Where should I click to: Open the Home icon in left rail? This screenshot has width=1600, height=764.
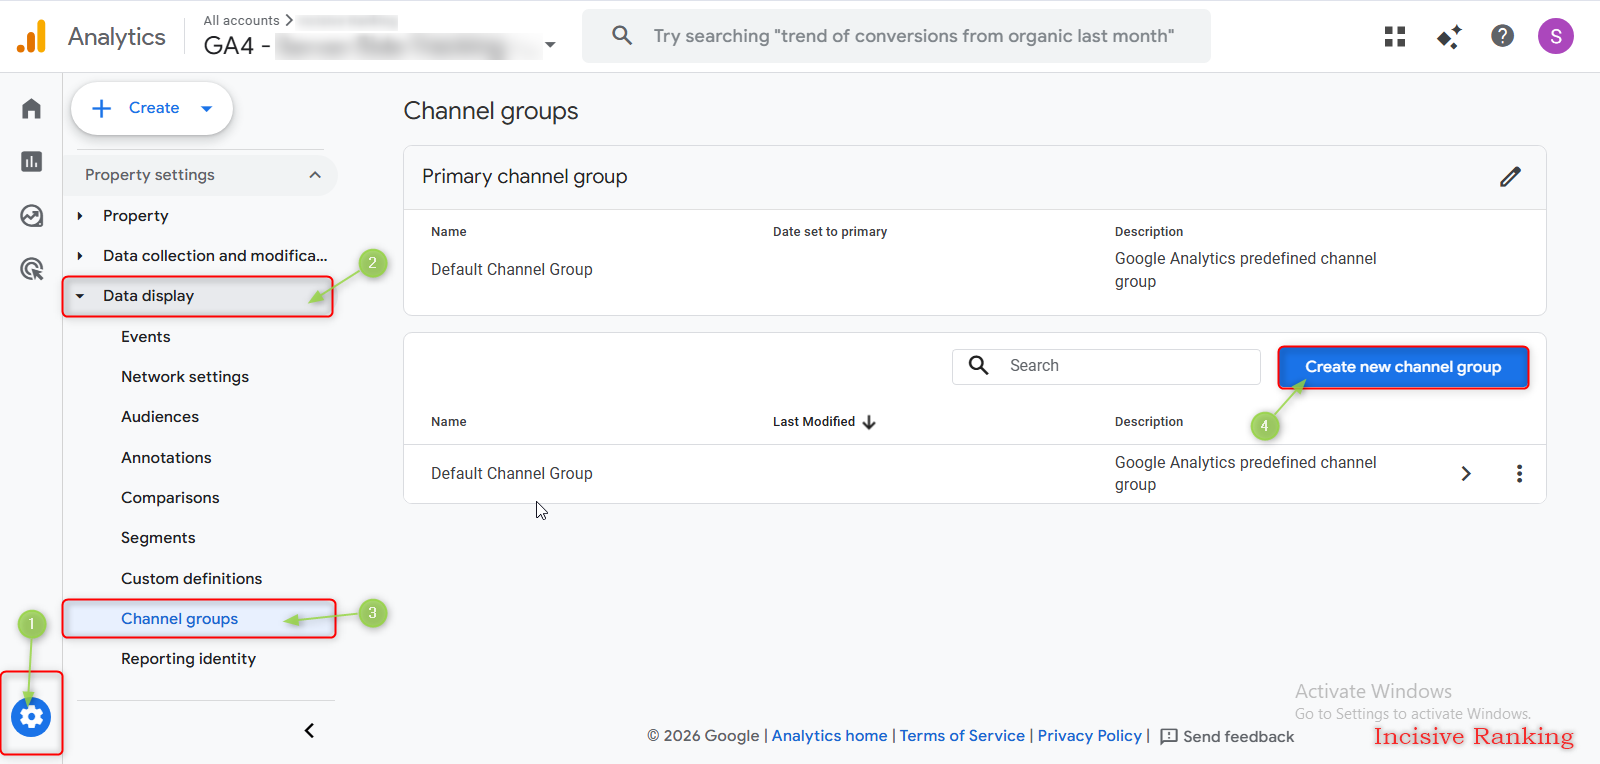tap(31, 108)
